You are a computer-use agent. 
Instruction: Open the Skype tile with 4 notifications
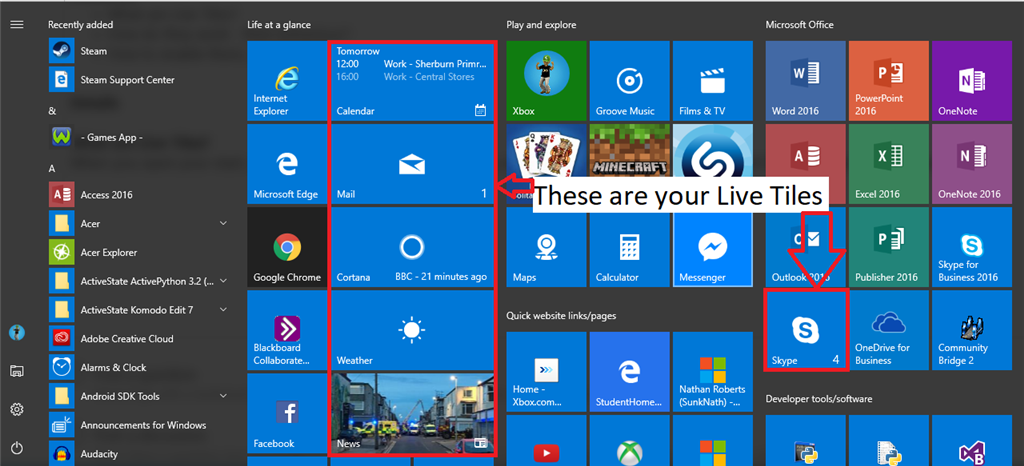pyautogui.click(x=805, y=330)
